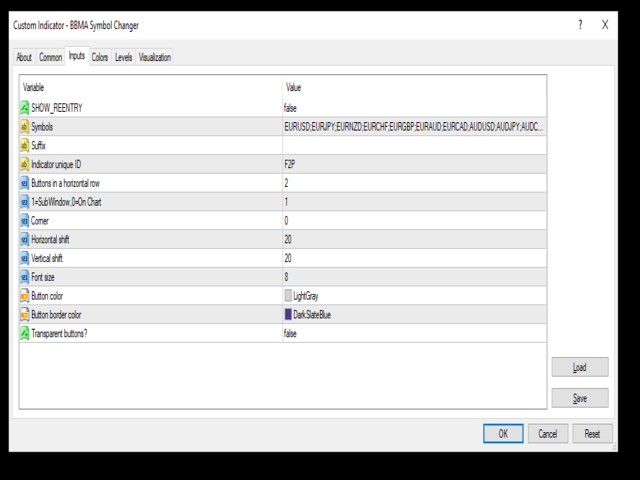Click the LightGray color name text
Viewport: 640px width, 480px height.
[x=306, y=296]
